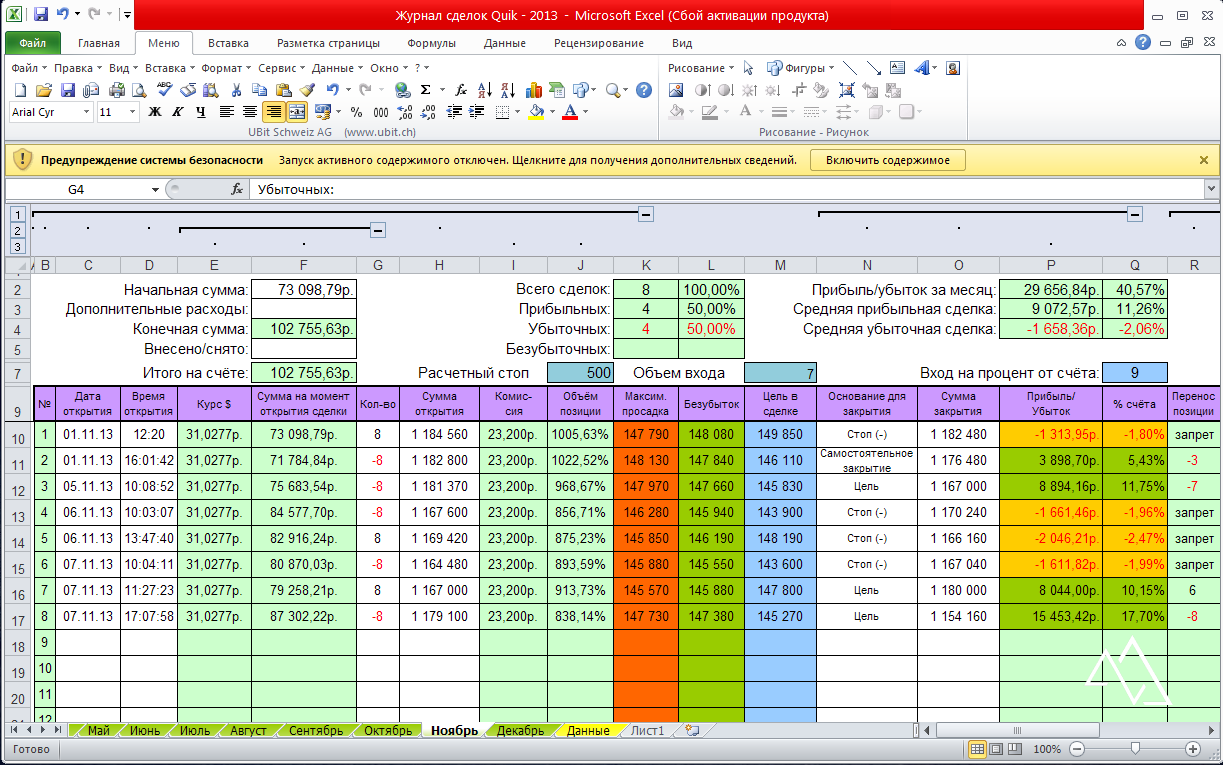Click the Включить содержимое button
1223x765 pixels.
click(x=887, y=160)
